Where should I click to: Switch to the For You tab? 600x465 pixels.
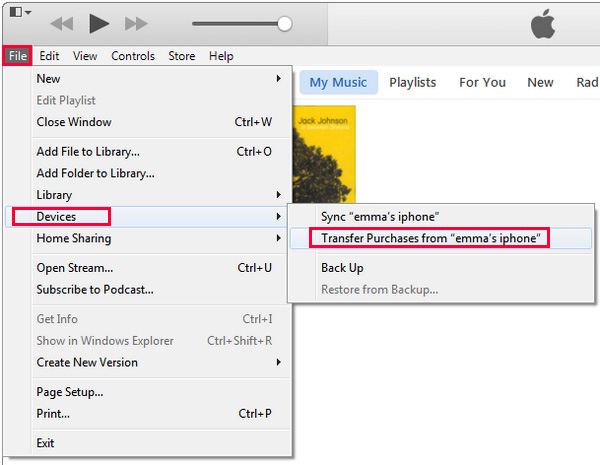[483, 82]
